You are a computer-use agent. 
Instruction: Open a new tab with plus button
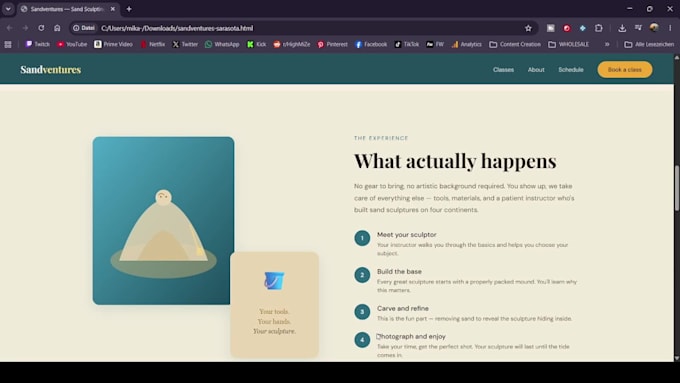tap(129, 9)
